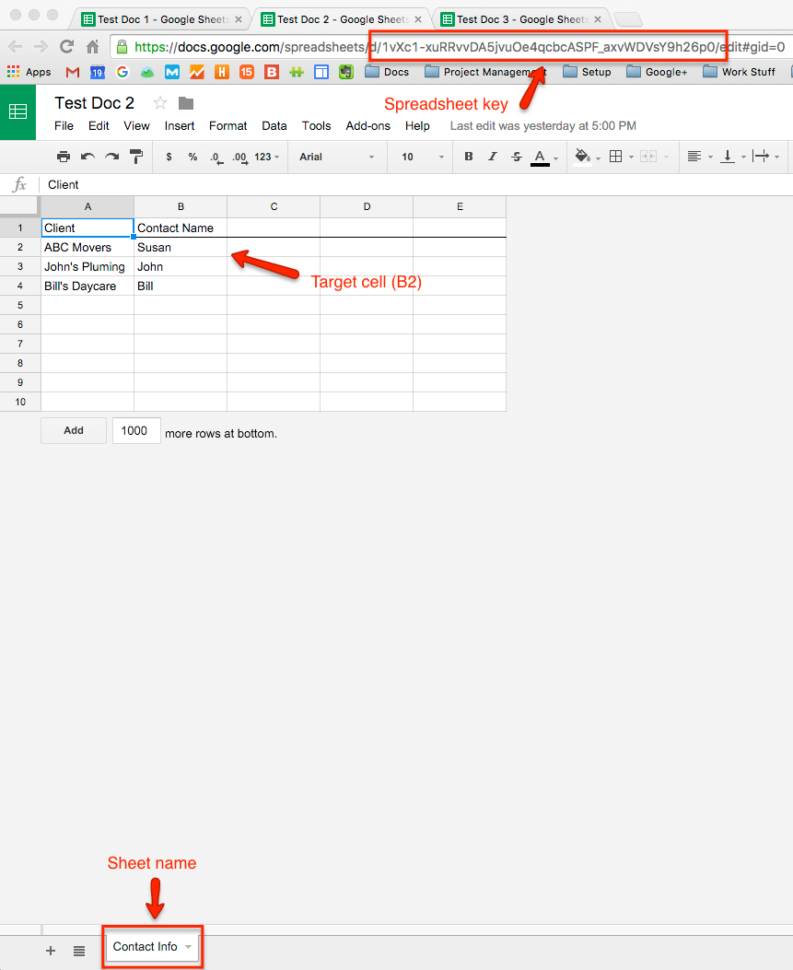The image size is (793, 970).
Task: Select the Paint format tool
Action: point(136,157)
